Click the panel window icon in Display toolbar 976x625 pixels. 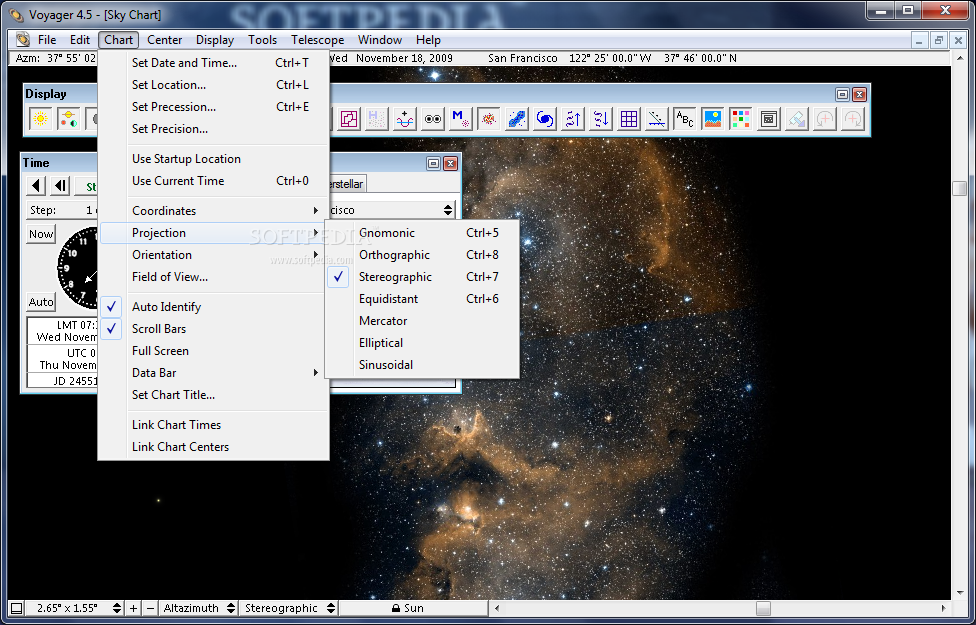click(x=769, y=118)
